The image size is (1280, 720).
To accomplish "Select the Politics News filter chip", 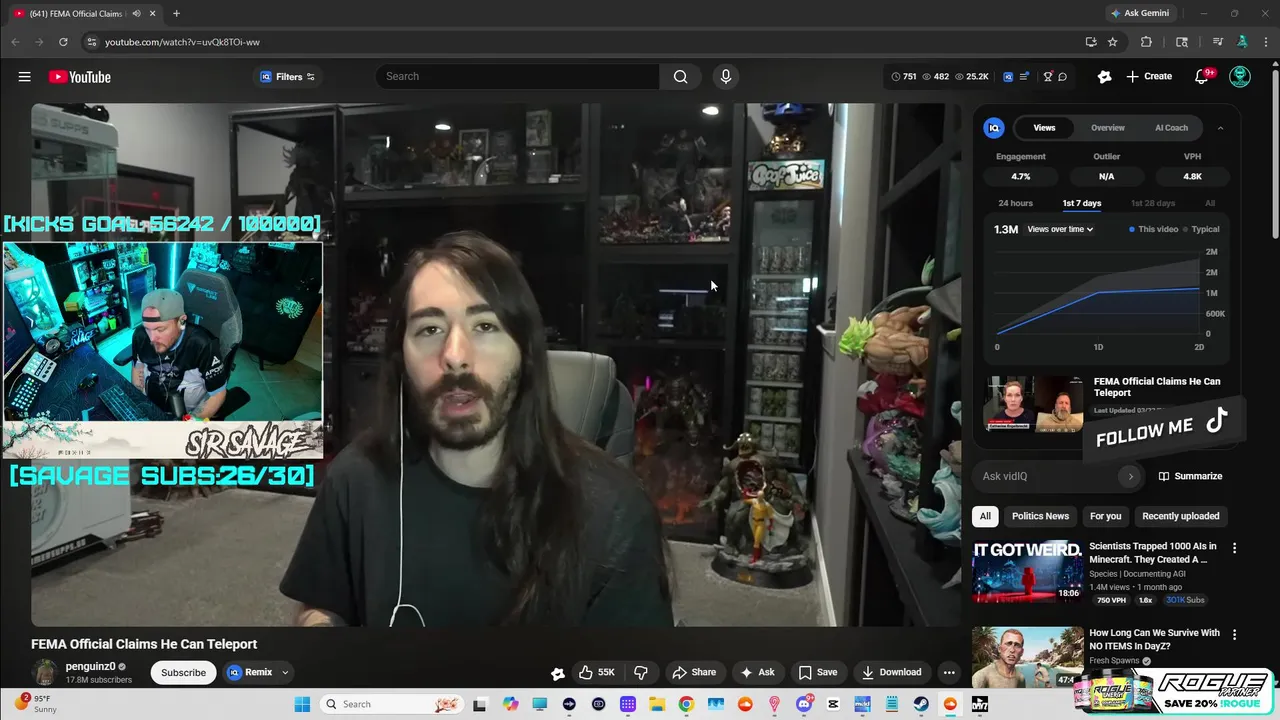I will 1040,516.
